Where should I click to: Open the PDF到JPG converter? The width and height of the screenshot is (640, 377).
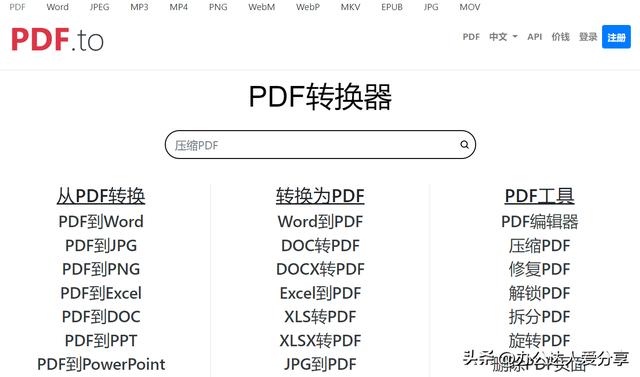tap(101, 246)
